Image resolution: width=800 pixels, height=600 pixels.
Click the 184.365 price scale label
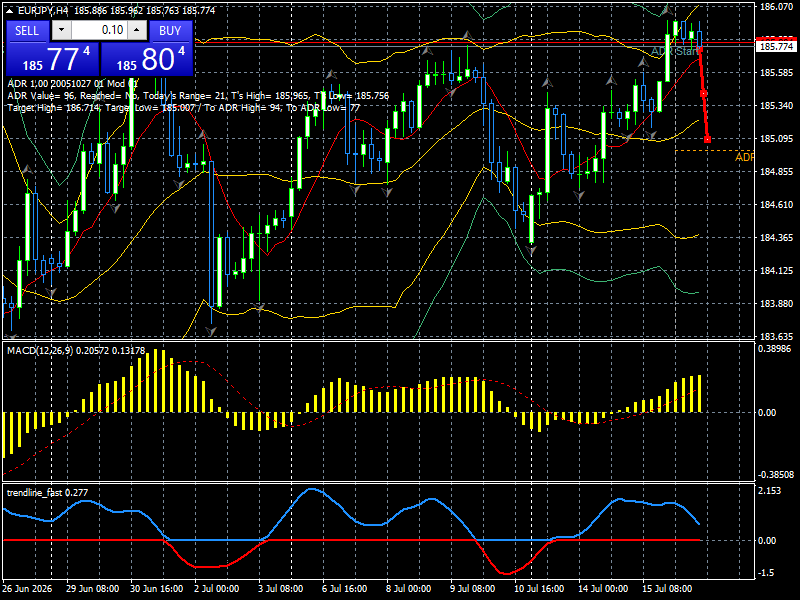click(777, 238)
